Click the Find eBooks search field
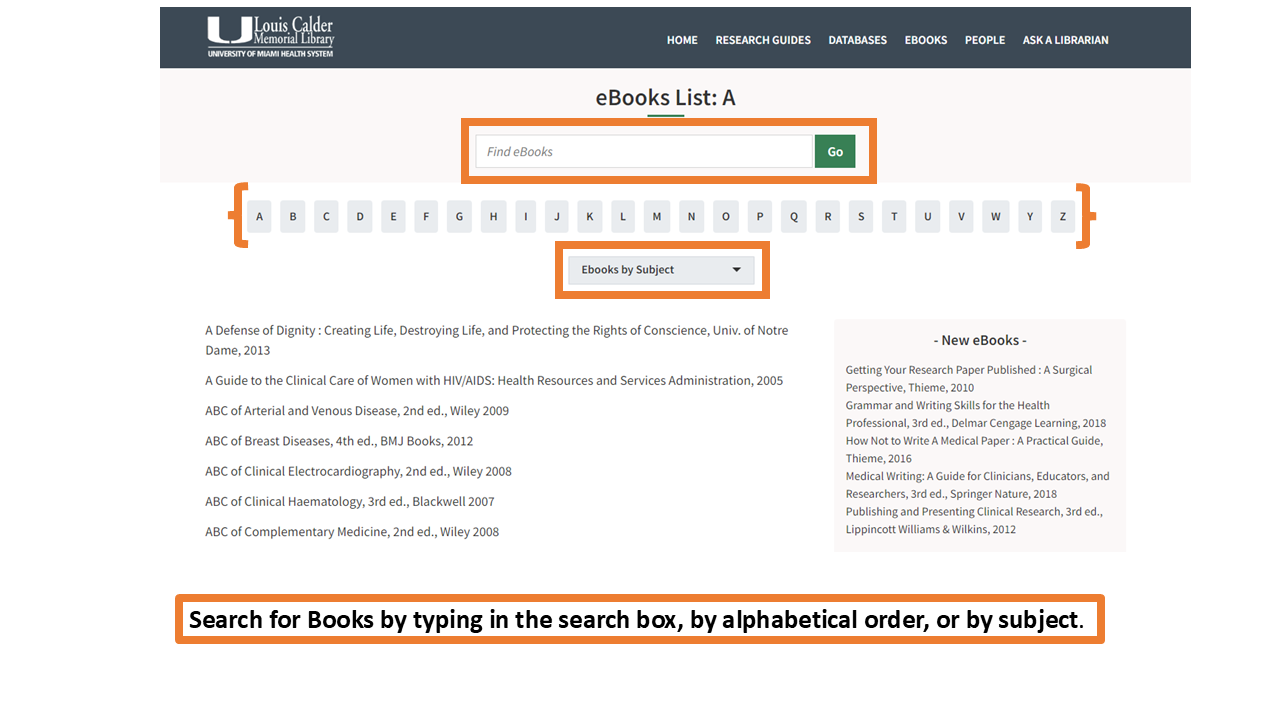Screen dimensions: 1280x720 click(x=643, y=152)
